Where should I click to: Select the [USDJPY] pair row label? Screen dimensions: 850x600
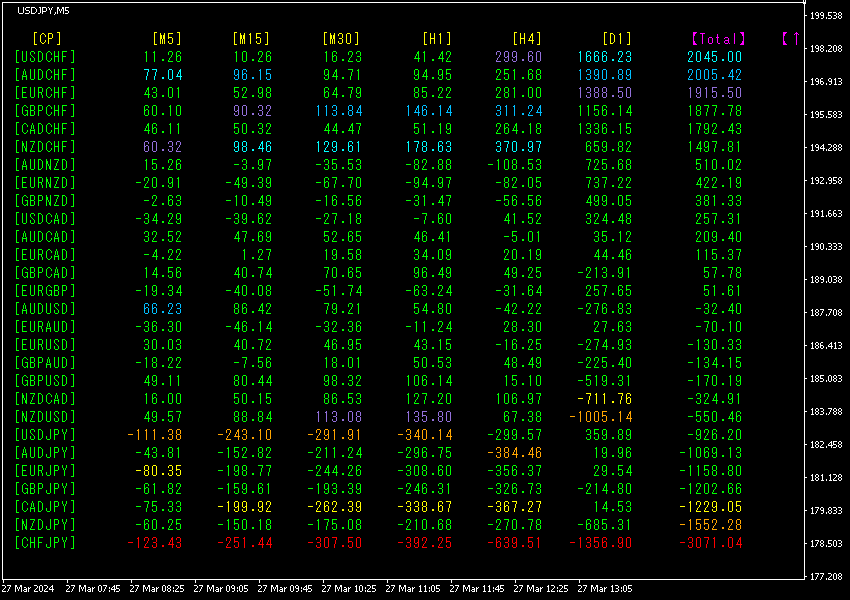click(45, 435)
